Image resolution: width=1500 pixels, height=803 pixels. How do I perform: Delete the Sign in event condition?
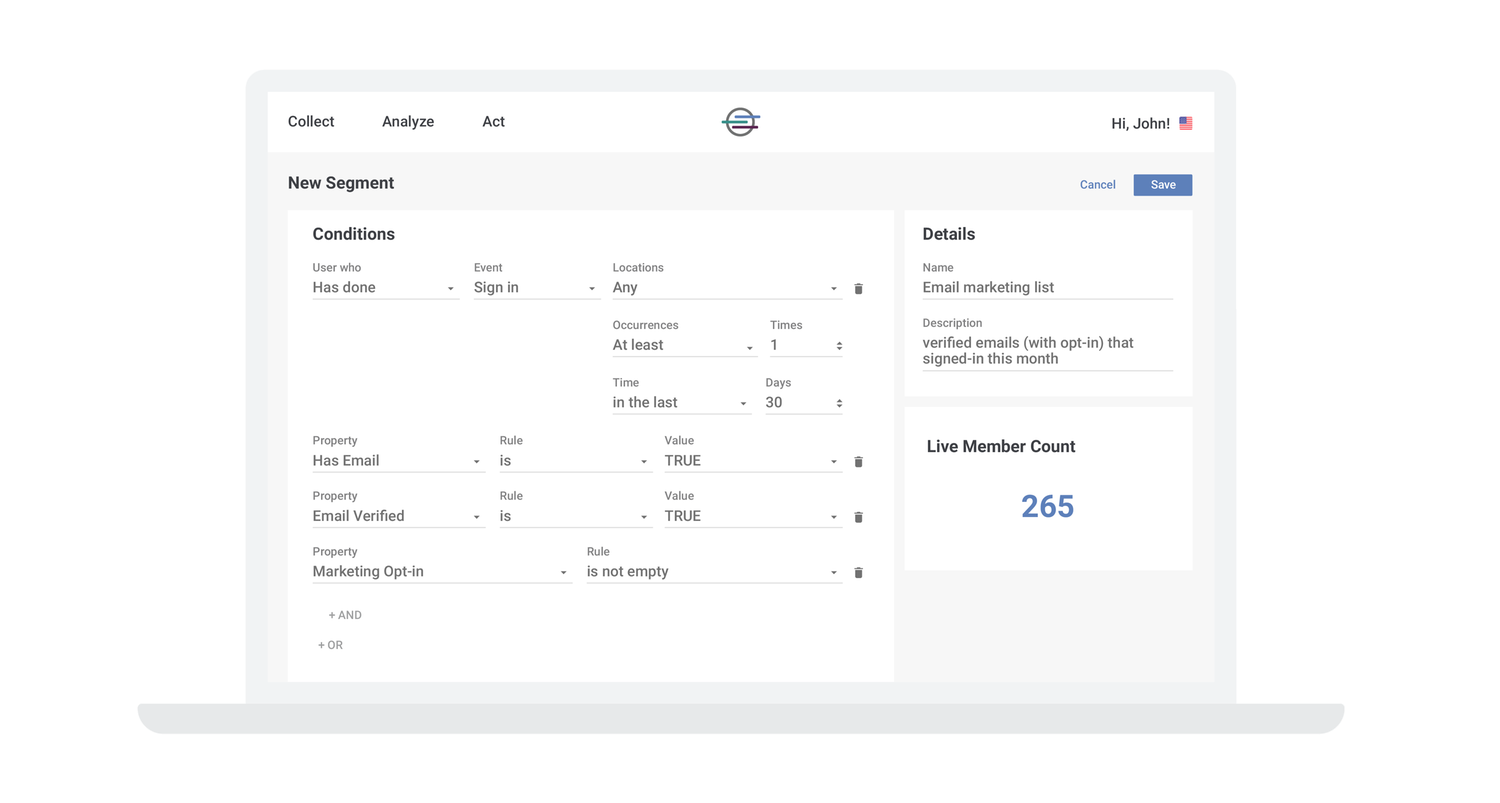point(858,288)
